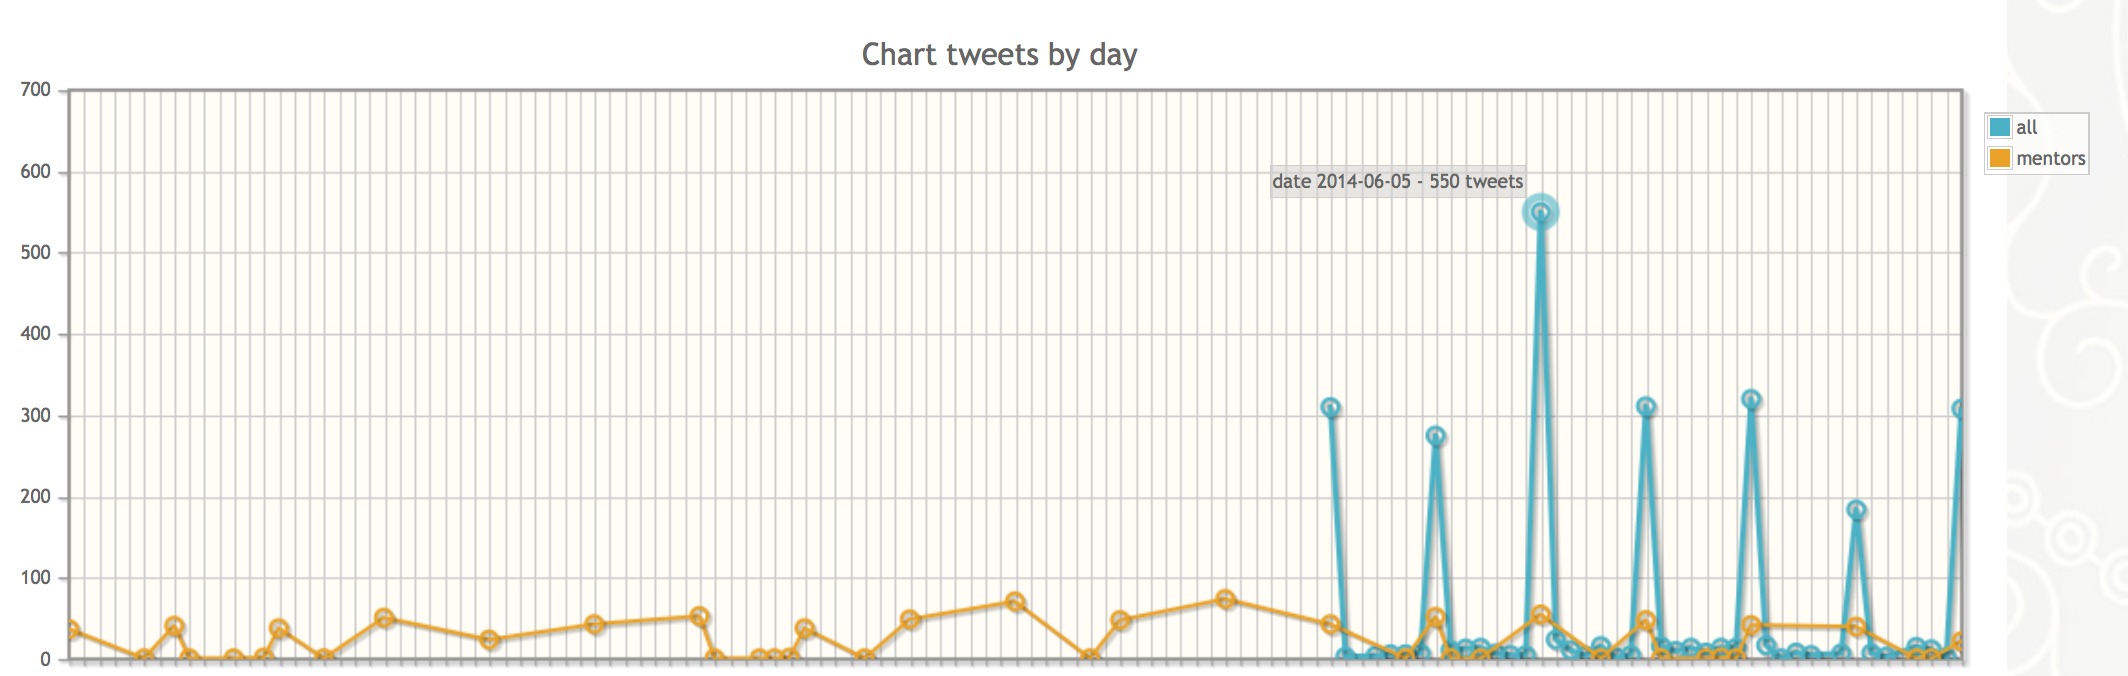Select the second-tallest teal peak above 300
Viewport: 2128px width, 676px height.
click(x=1751, y=399)
